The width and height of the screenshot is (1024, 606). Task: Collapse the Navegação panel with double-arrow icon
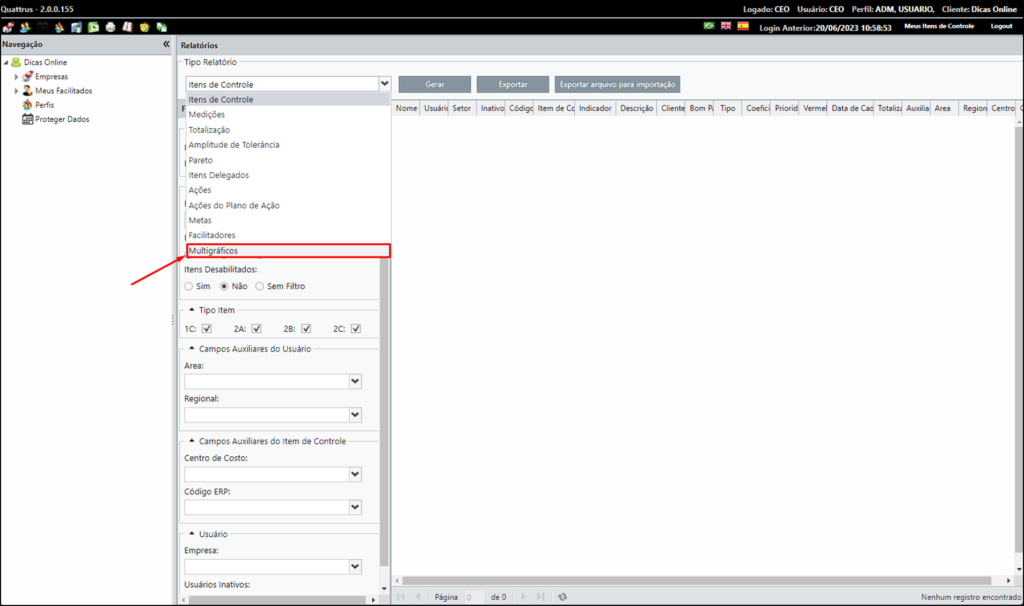tap(166, 44)
